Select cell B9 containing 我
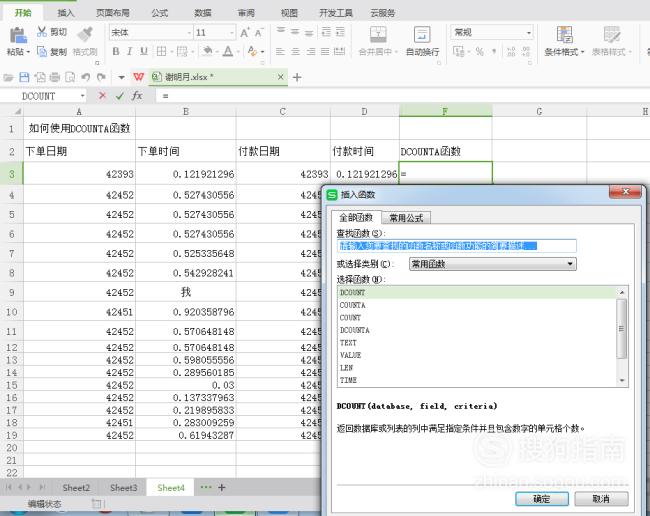The width and height of the screenshot is (650, 516). point(185,292)
